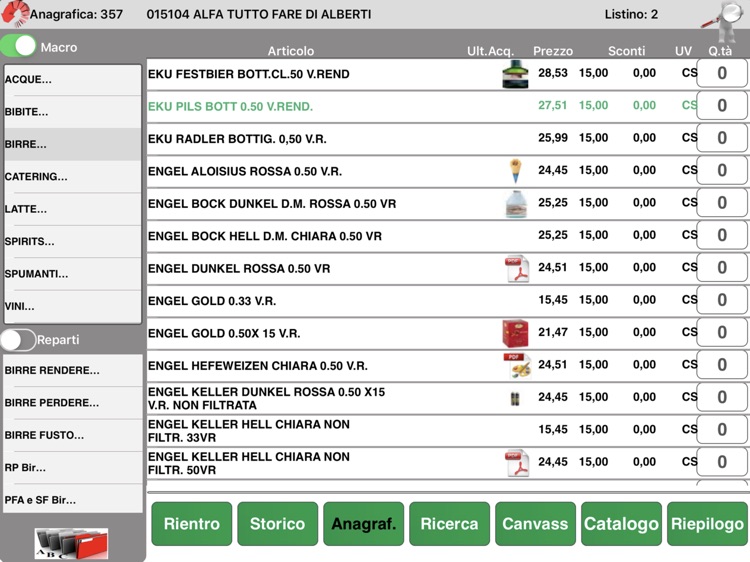Select BIRRE FUSTO... department
This screenshot has height=562, width=750.
(73, 435)
